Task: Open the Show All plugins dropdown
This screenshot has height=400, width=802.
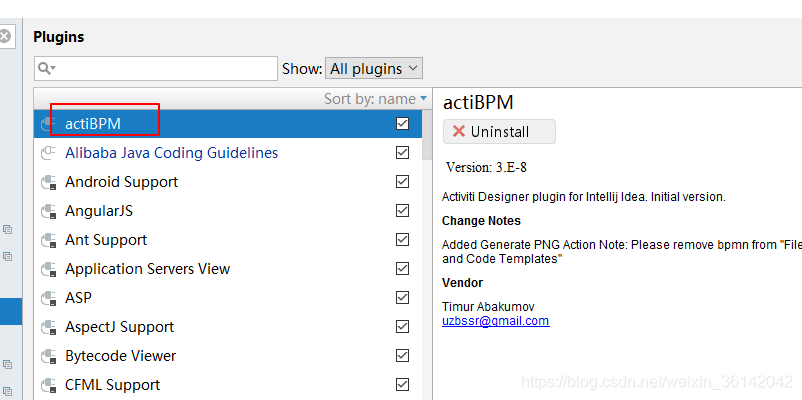Action: [x=374, y=68]
